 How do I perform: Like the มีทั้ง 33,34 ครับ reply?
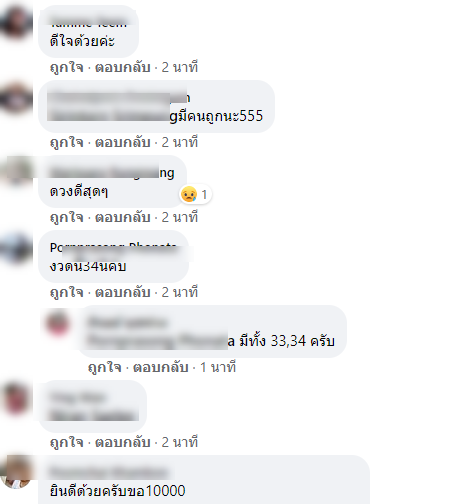point(104,367)
